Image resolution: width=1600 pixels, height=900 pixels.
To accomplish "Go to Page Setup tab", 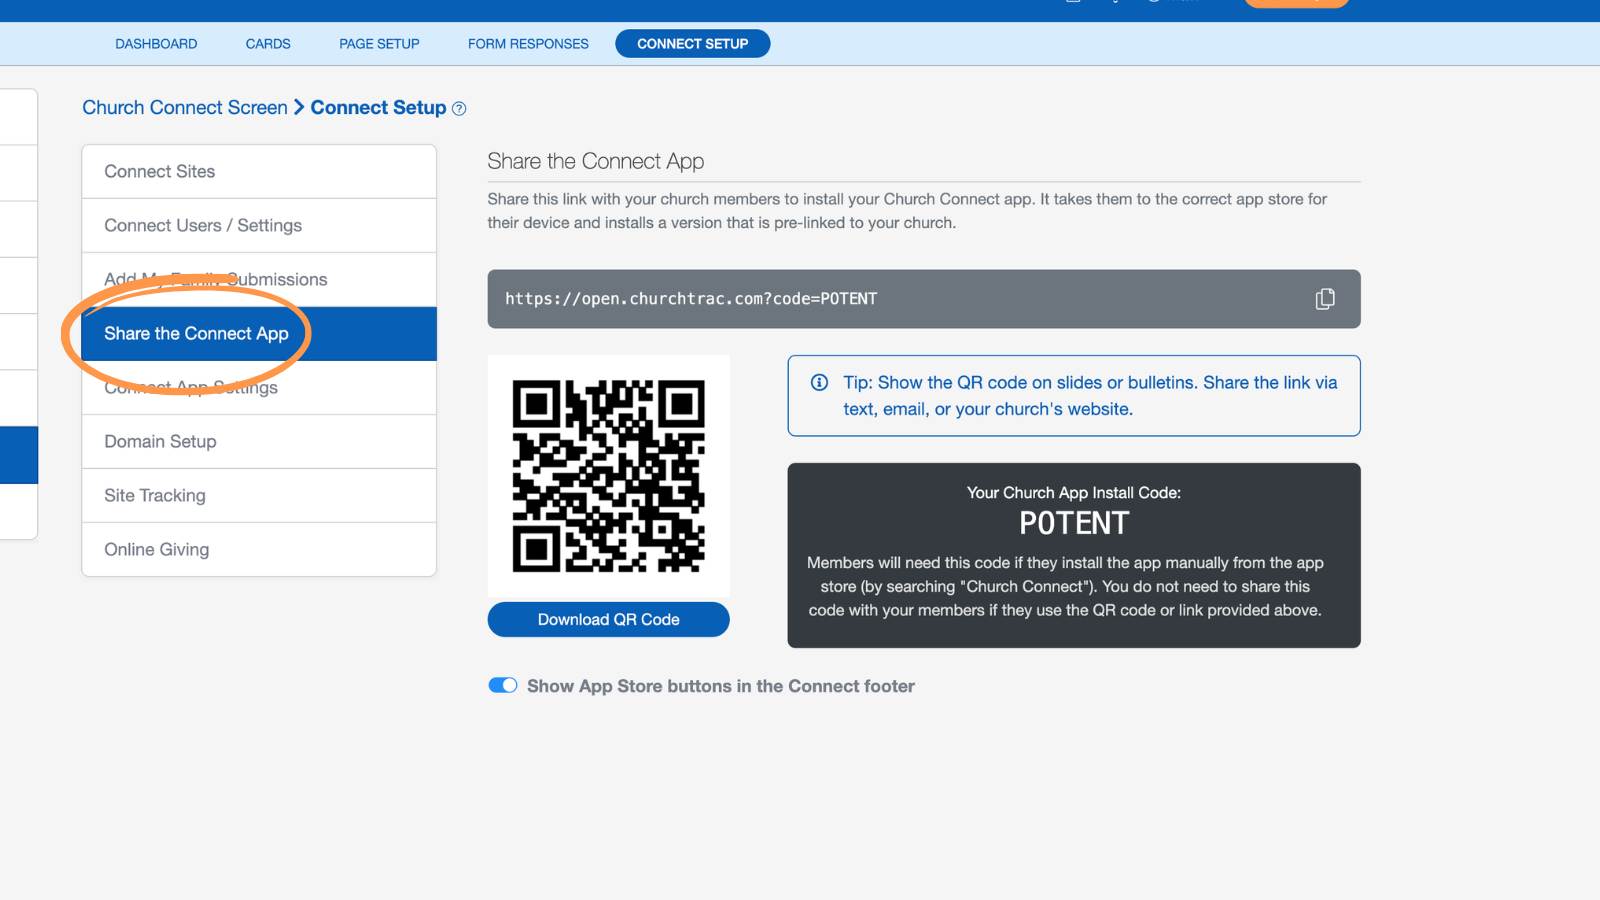I will [x=379, y=44].
